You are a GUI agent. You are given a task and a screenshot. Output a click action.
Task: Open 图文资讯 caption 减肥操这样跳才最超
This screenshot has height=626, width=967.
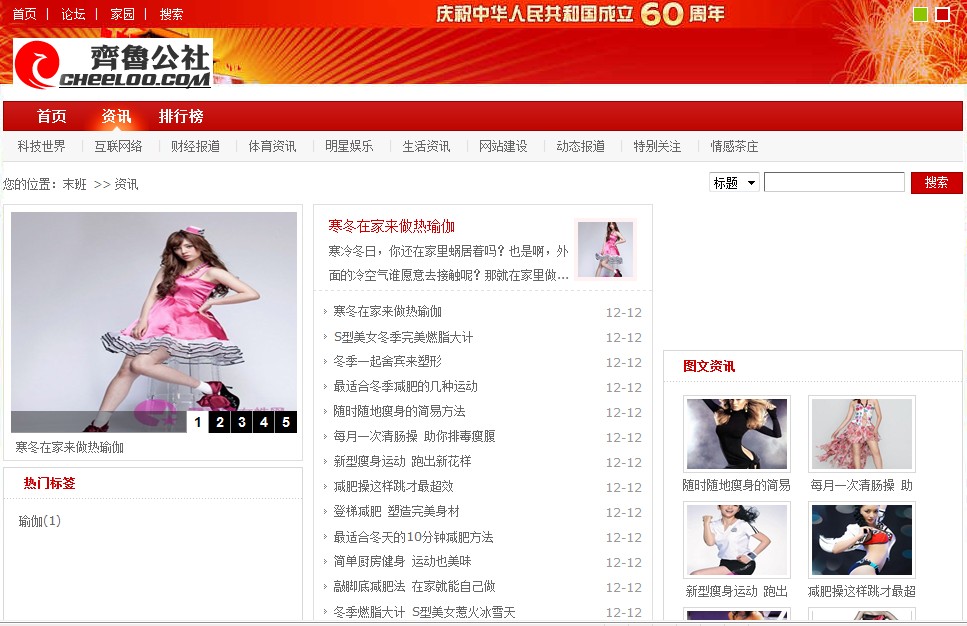pos(862,591)
